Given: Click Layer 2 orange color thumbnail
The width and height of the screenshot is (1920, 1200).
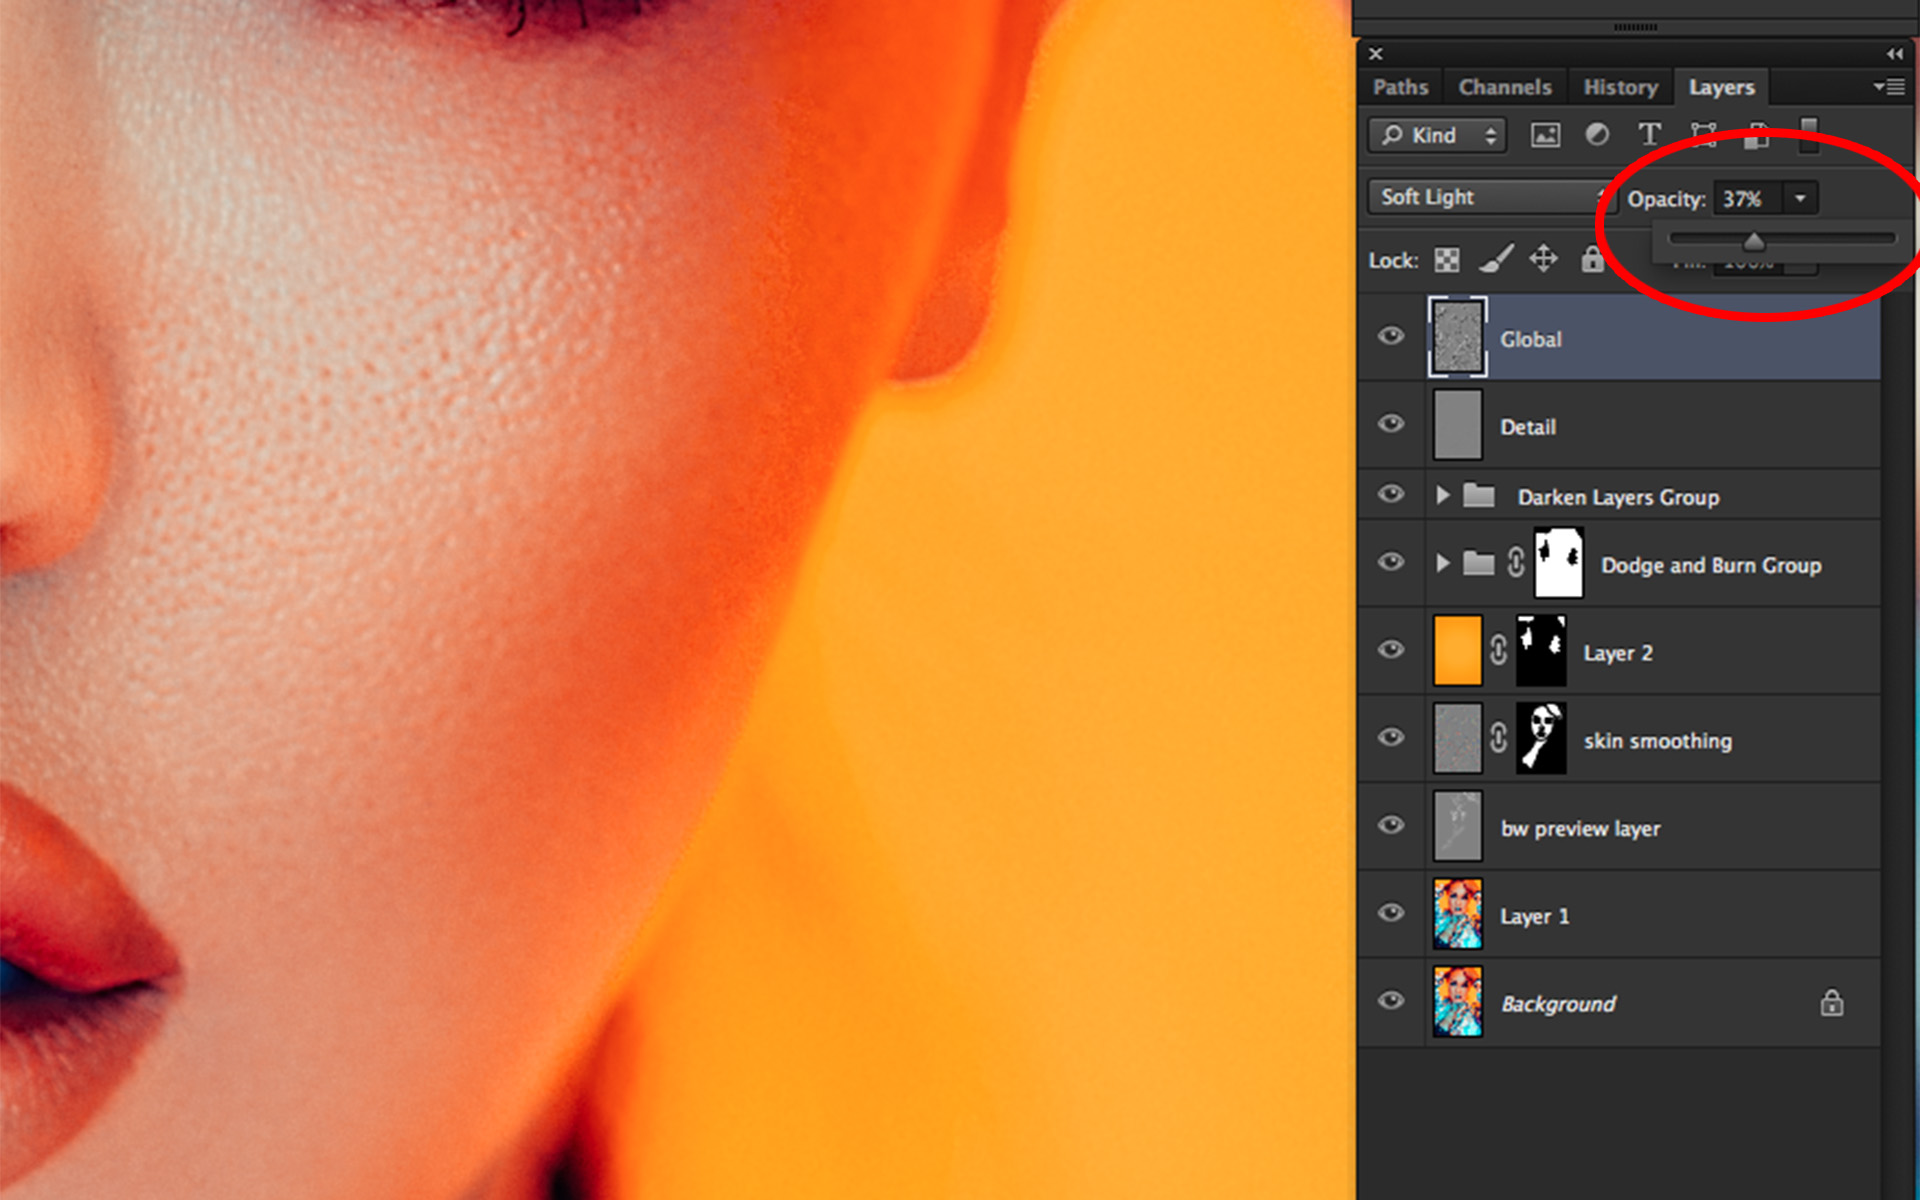Looking at the screenshot, I should 1458,650.
